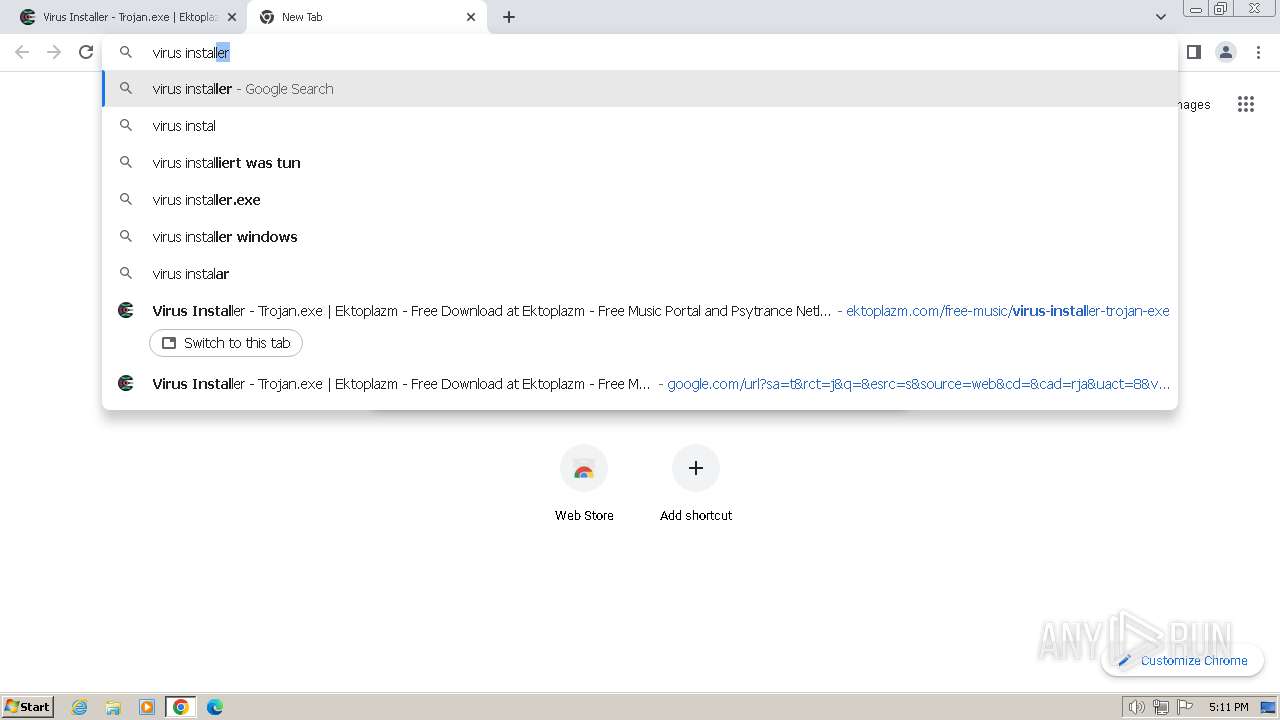Open Chrome's three-dot menu

1258,52
